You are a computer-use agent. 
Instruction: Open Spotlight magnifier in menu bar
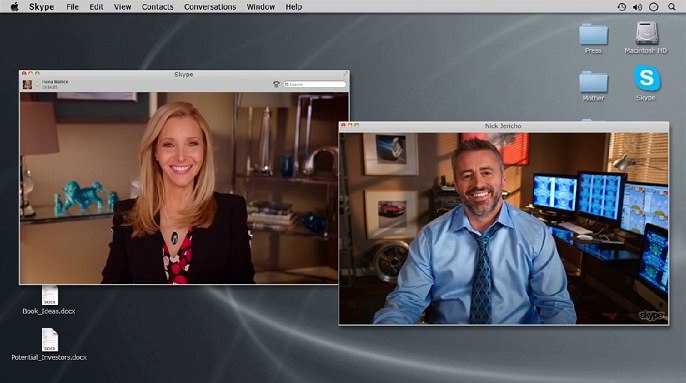click(671, 7)
